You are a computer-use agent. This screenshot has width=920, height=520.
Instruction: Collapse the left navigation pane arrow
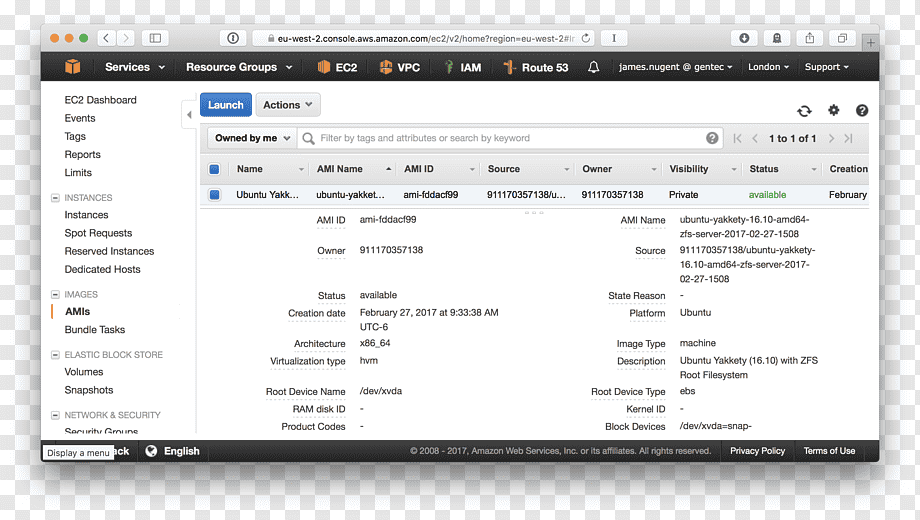click(x=189, y=114)
